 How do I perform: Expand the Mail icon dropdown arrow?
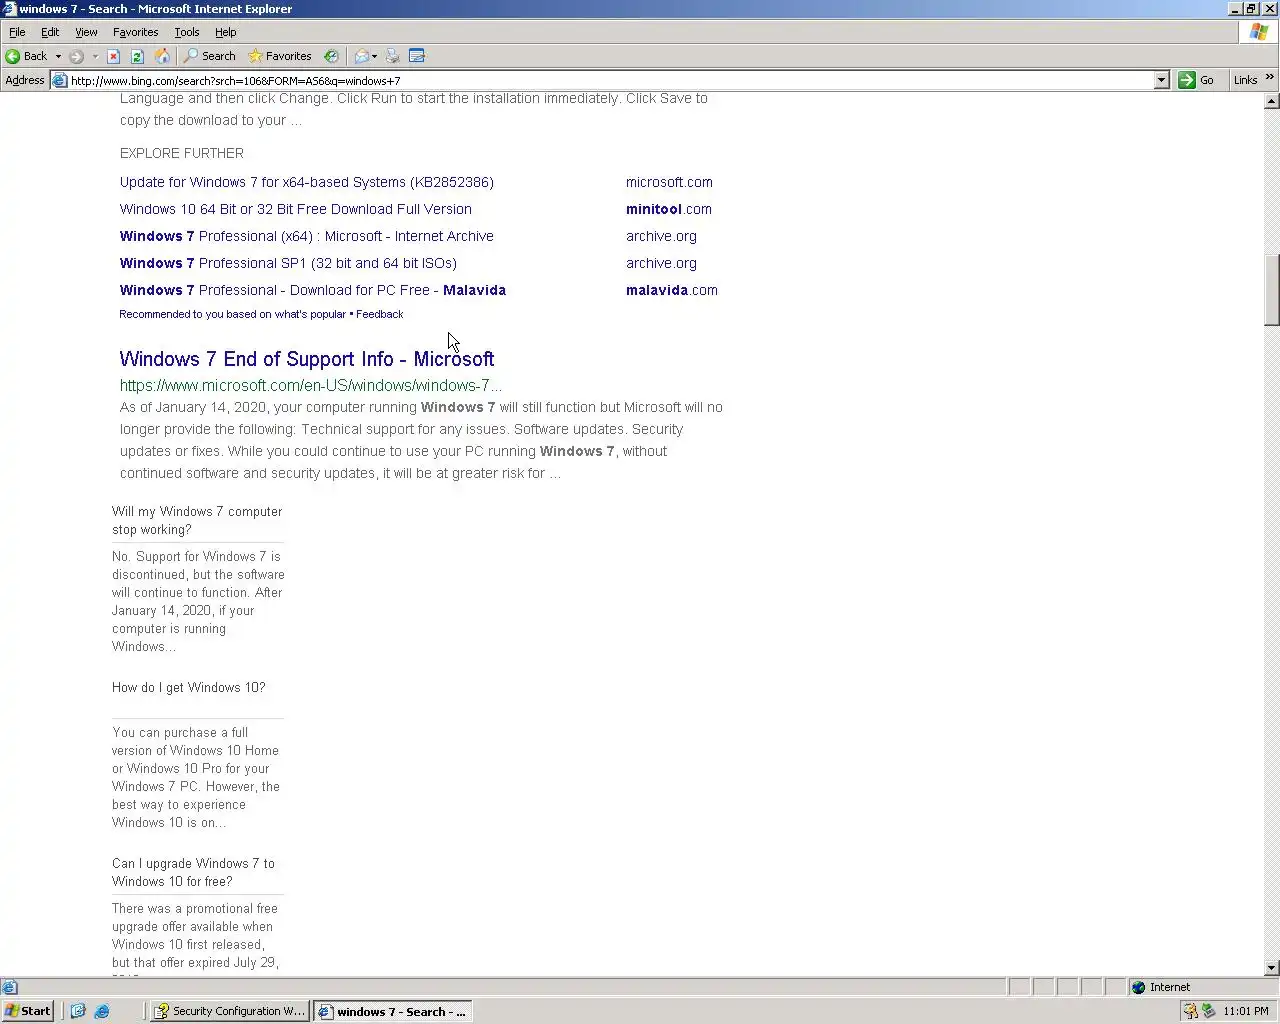(375, 56)
